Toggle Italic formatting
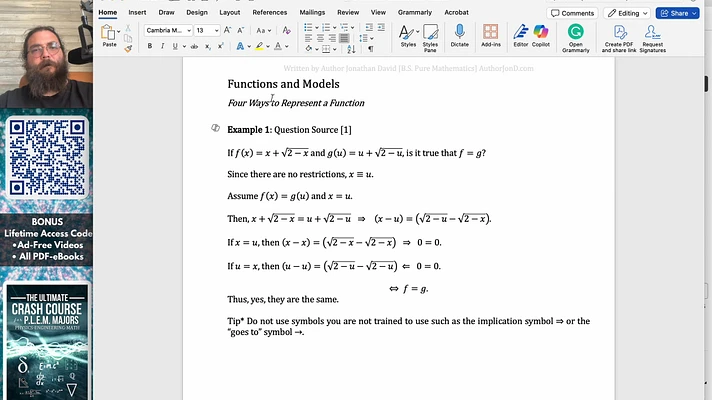Viewport: 712px width, 400px height. (x=162, y=46)
